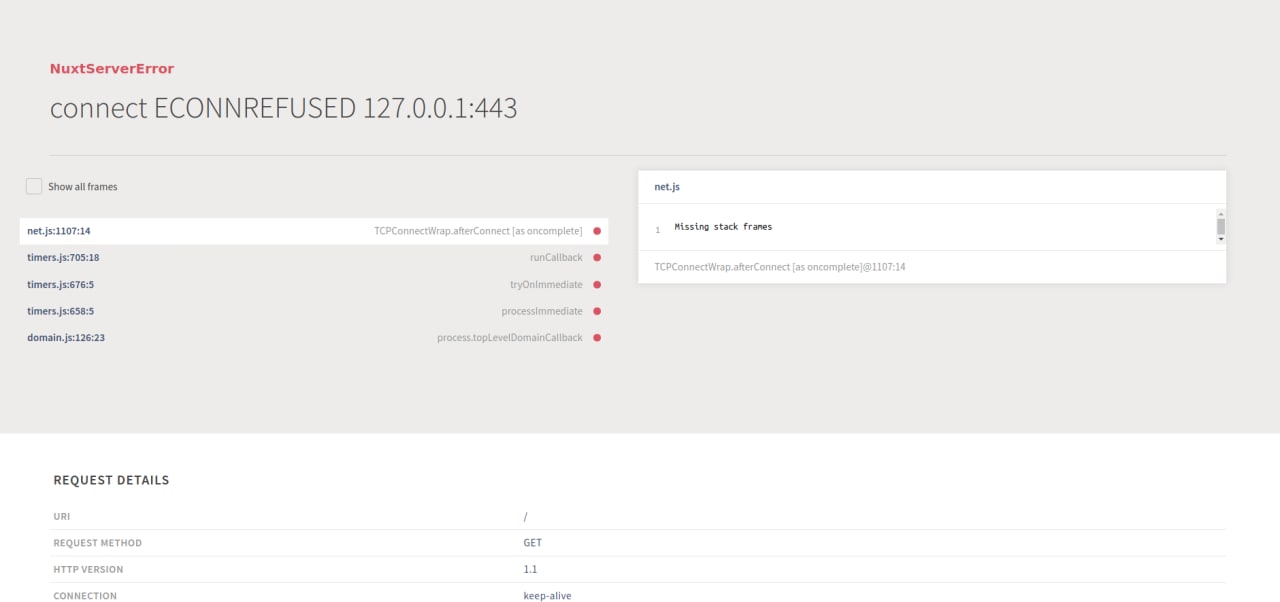
Task: Click the HTTP VERSION label
Action: [88, 569]
